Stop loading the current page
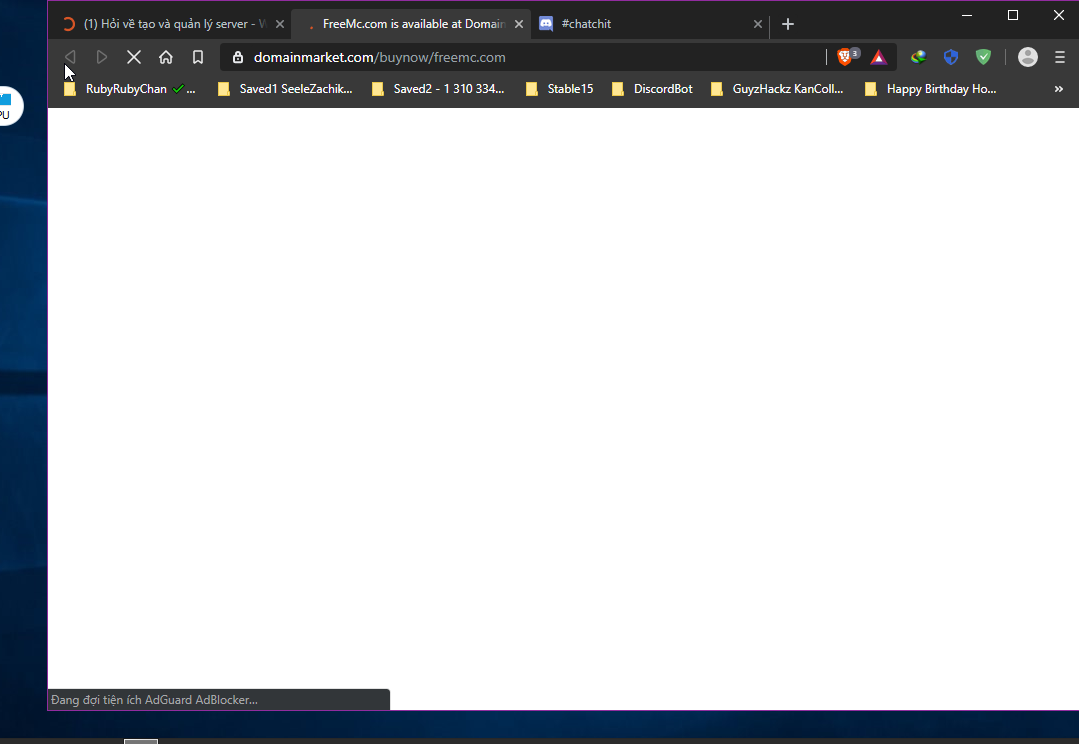 click(134, 57)
